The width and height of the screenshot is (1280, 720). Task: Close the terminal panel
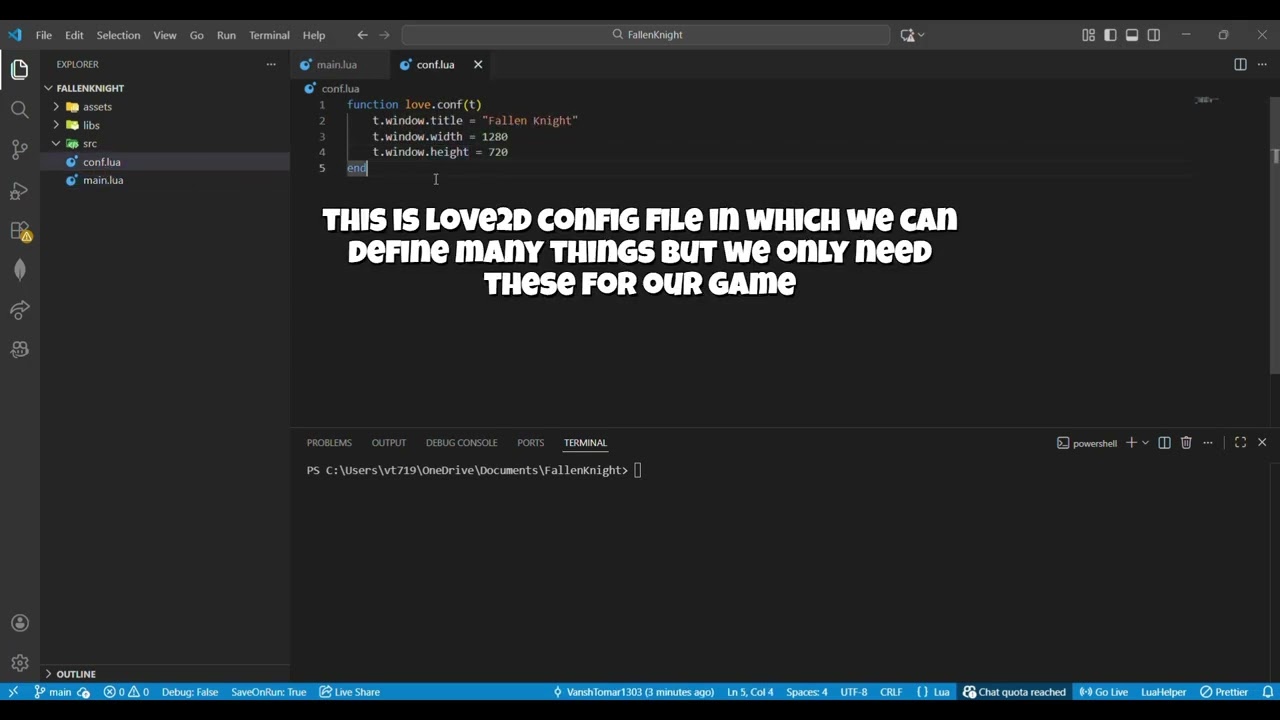click(x=1262, y=443)
